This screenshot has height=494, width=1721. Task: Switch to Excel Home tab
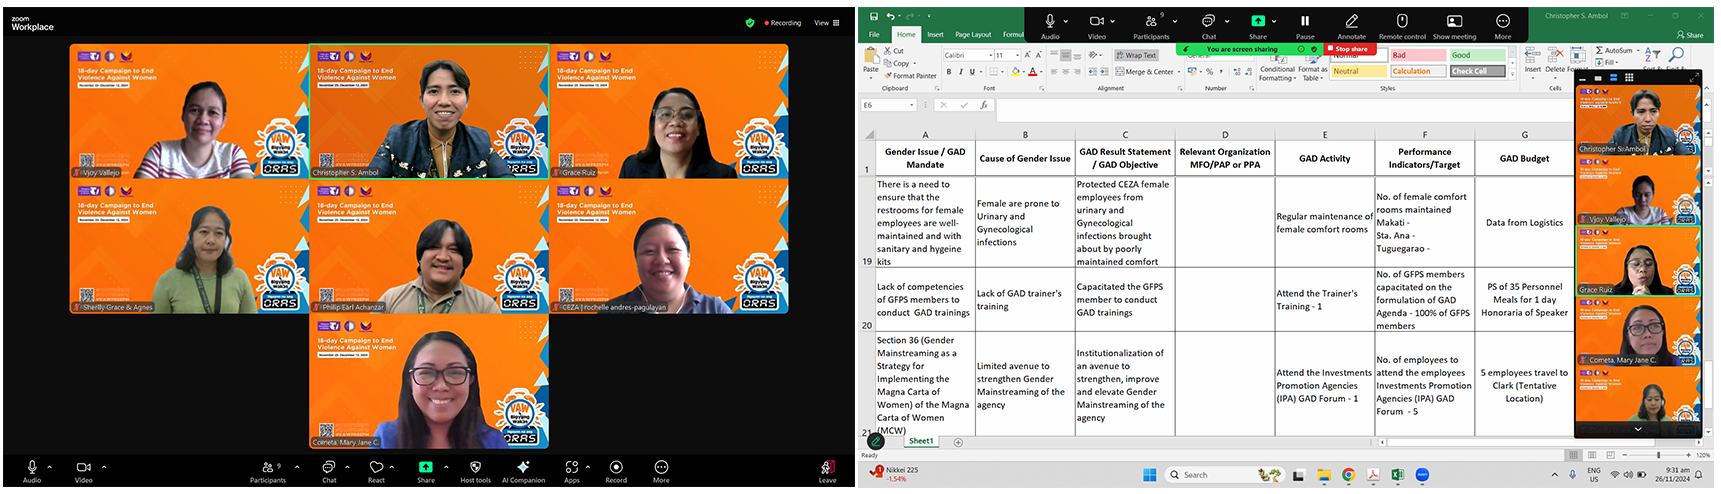906,34
